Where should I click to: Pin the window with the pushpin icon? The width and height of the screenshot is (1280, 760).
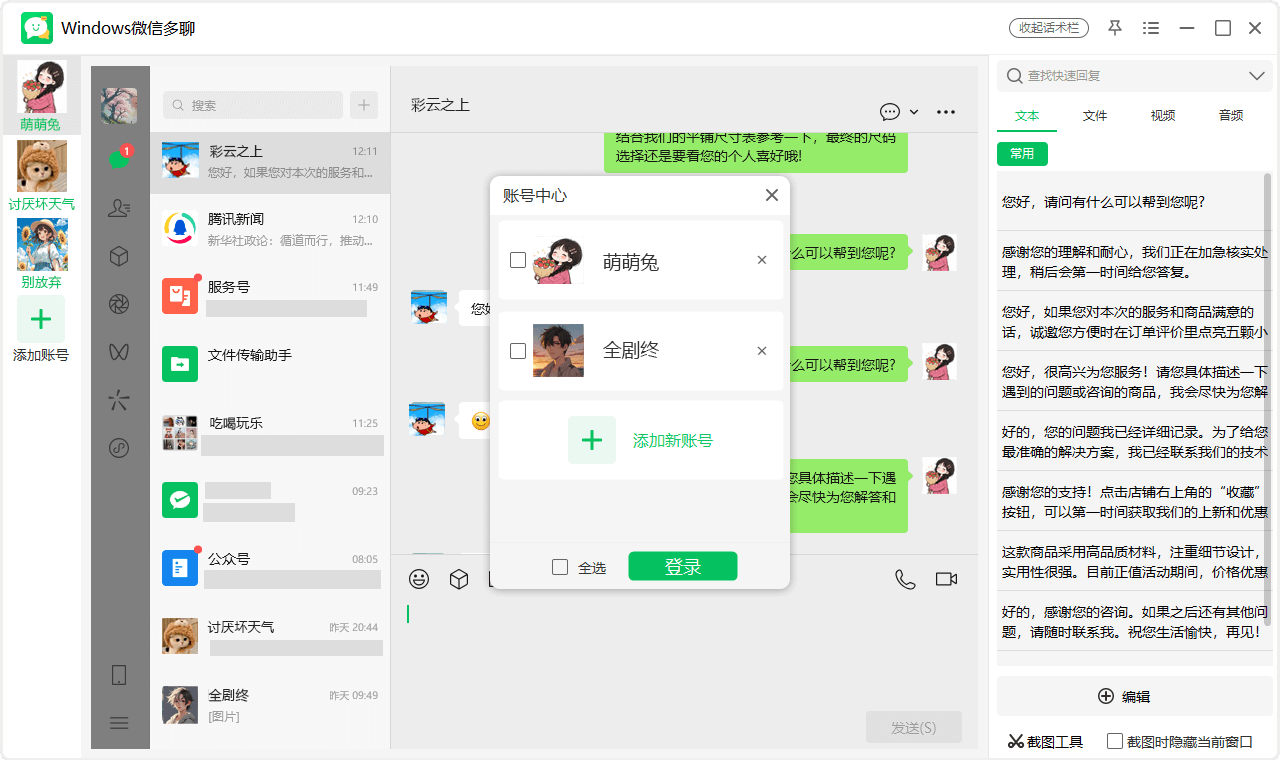1115,28
